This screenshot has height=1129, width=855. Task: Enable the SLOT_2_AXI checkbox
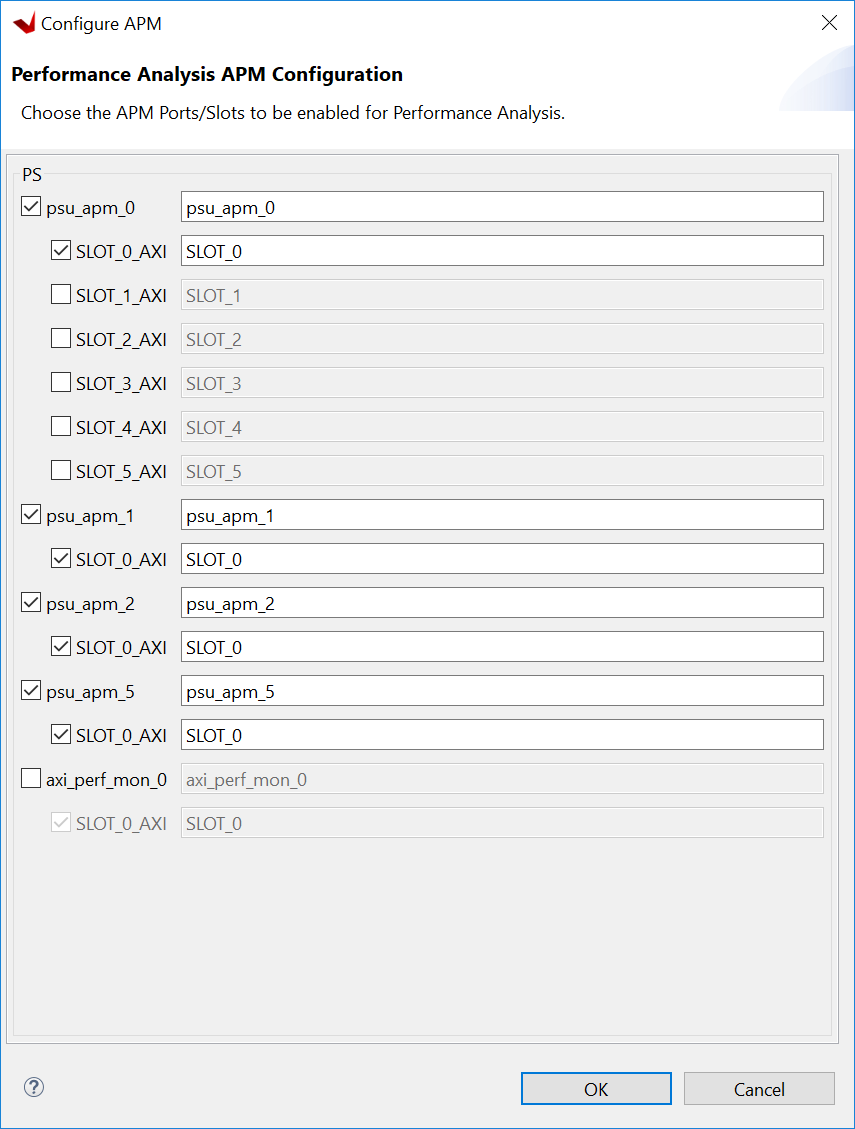coord(61,339)
